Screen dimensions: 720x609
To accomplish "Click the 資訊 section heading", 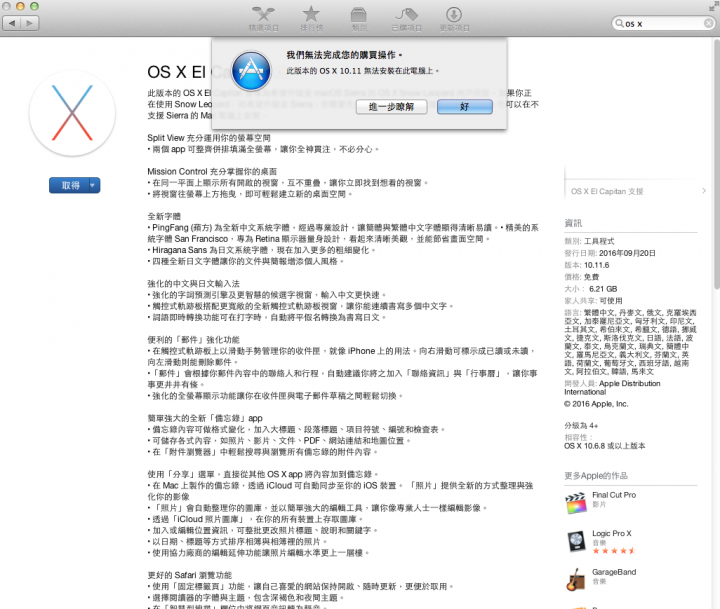I will pos(573,223).
